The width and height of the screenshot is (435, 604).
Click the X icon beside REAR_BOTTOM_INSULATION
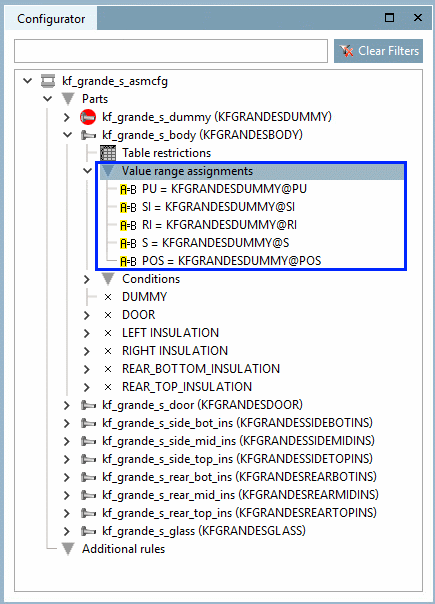pos(108,369)
